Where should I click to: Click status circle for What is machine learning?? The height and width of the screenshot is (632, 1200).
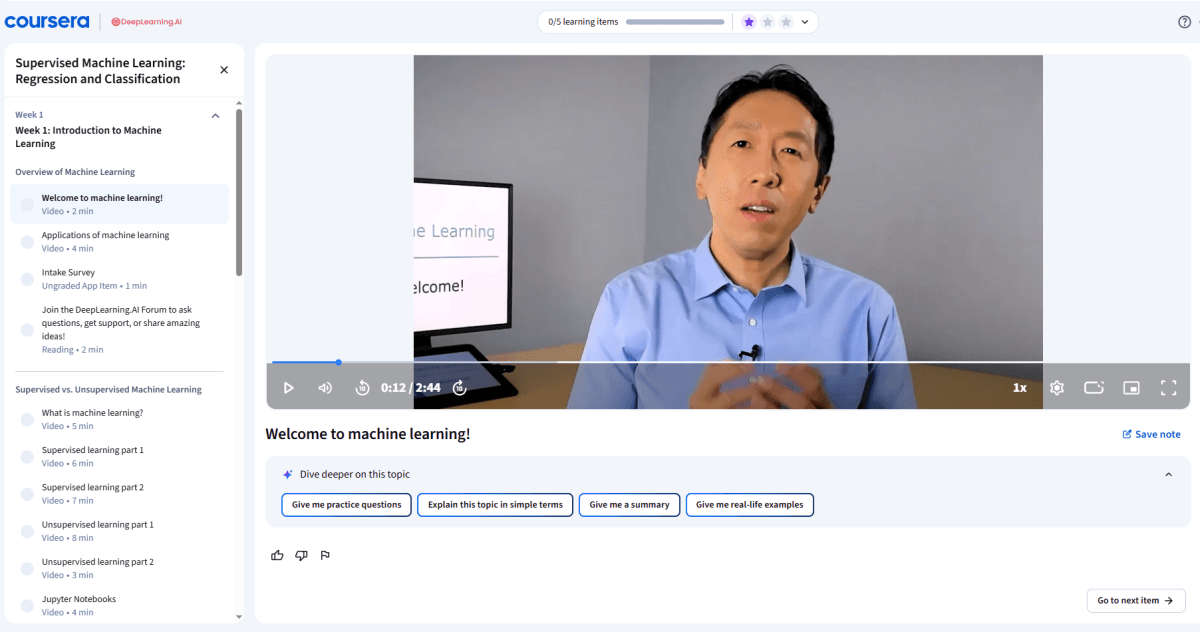coord(27,420)
